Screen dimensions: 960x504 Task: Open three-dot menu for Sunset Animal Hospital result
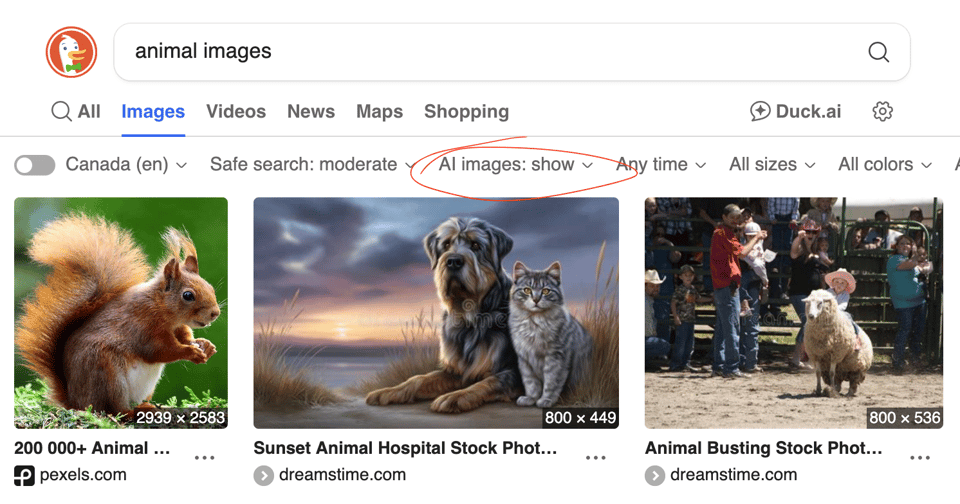point(595,458)
